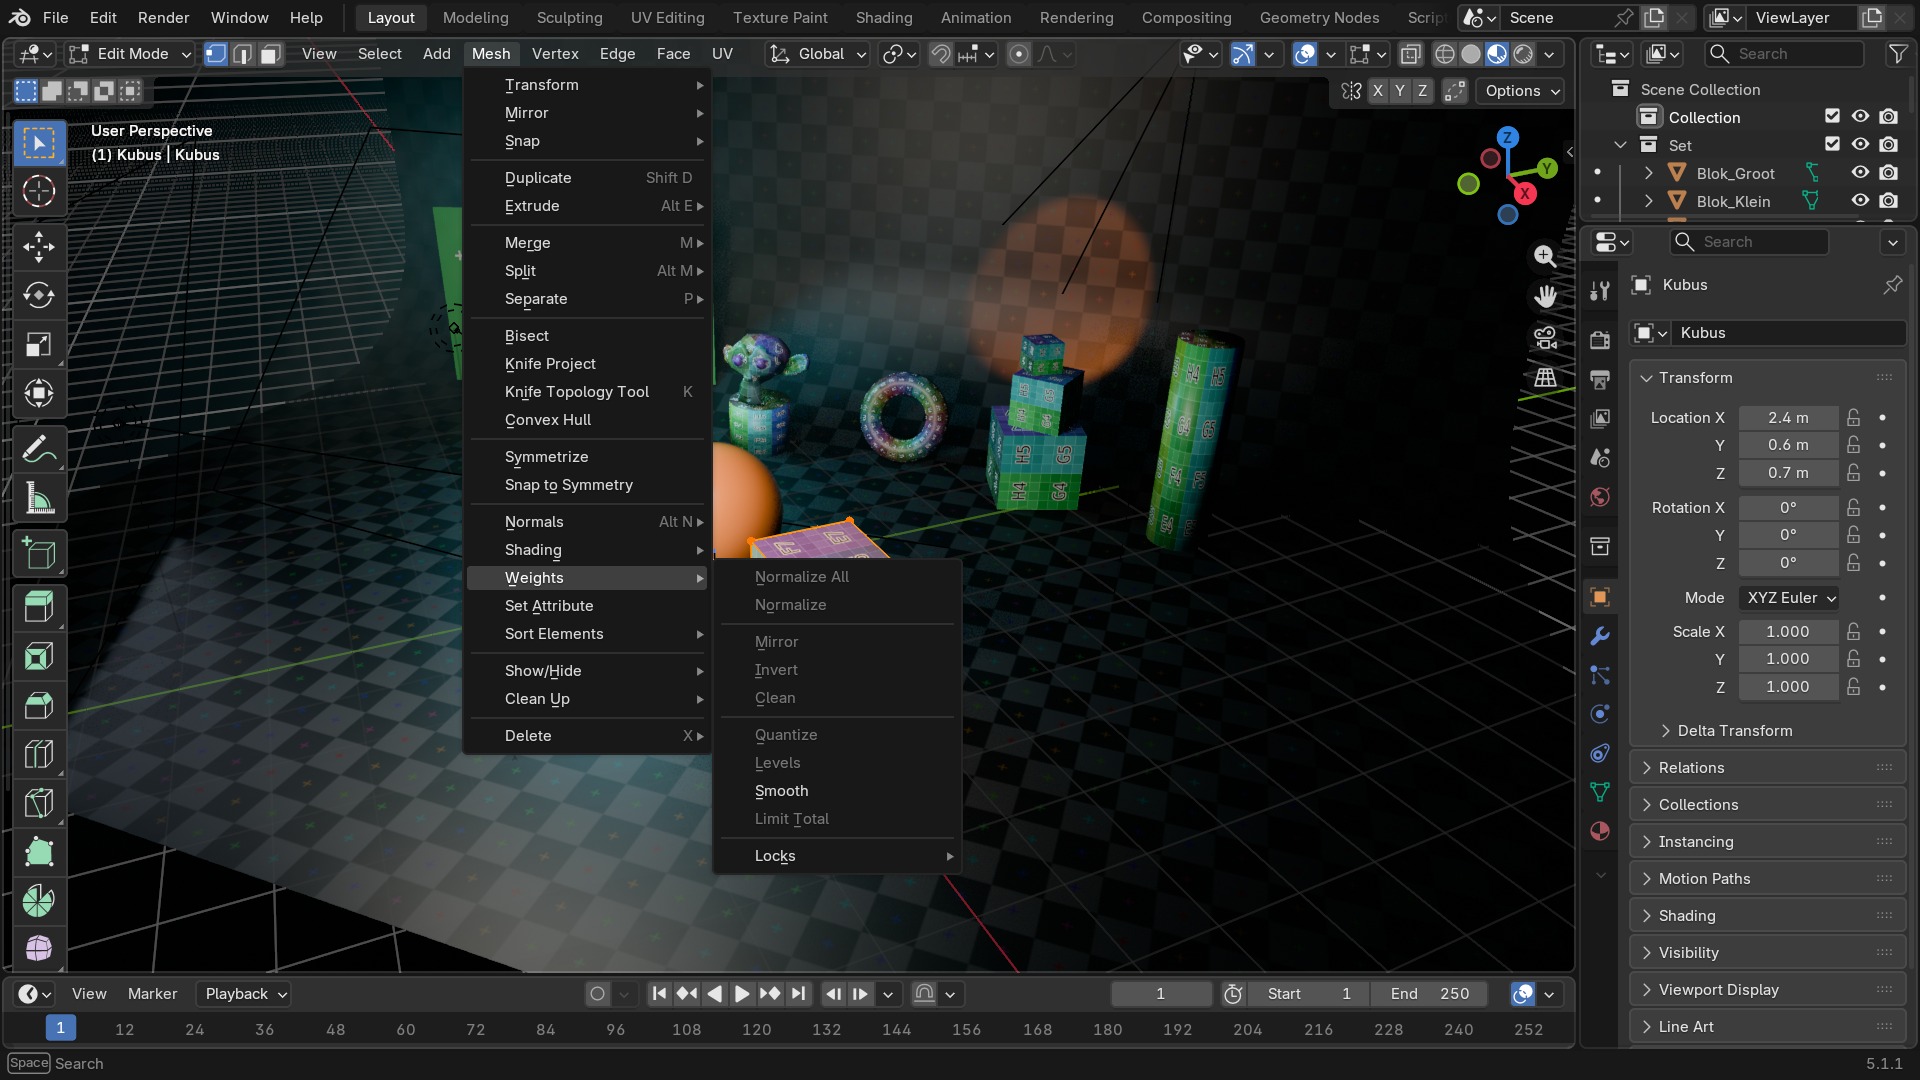Image resolution: width=1920 pixels, height=1080 pixels.
Task: Toggle Collection render camera icon
Action: click(1888, 117)
